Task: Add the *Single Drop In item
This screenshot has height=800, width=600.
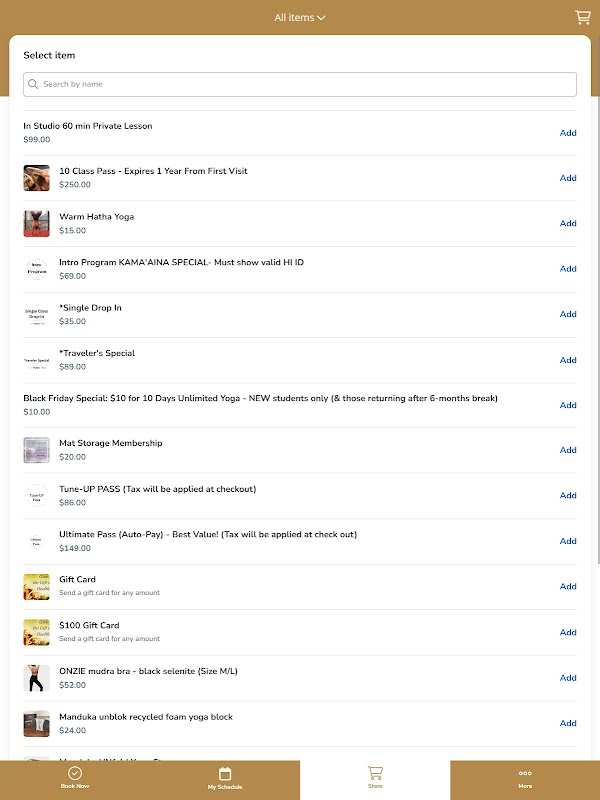Action: click(568, 314)
